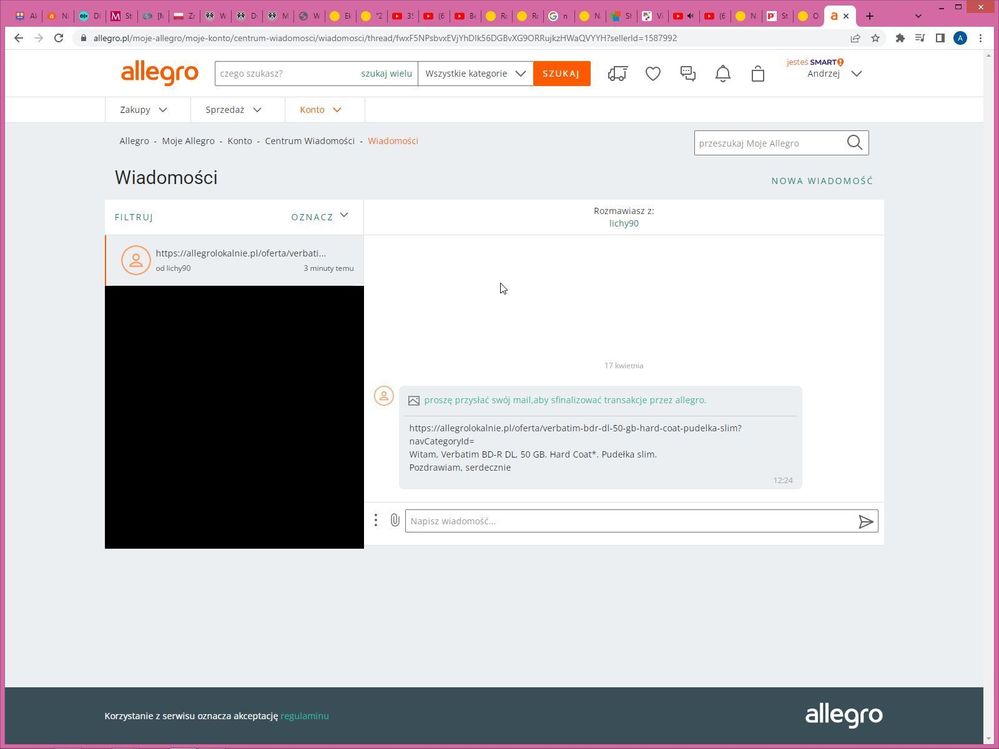Click the szukaj wielu link
The height and width of the screenshot is (749, 999).
(x=386, y=73)
